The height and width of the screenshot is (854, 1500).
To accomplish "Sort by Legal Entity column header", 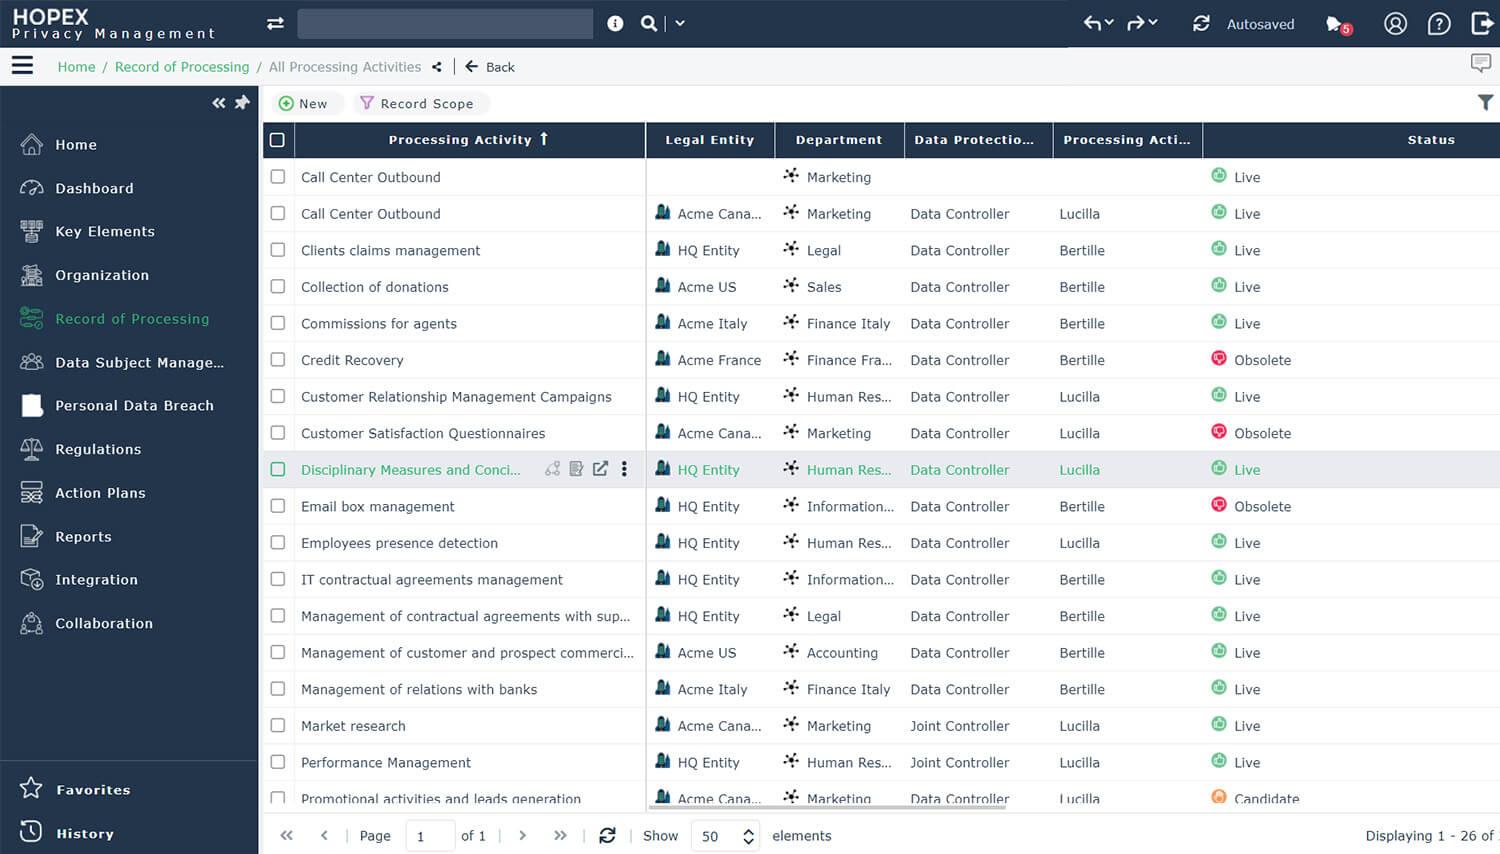I will coord(710,140).
